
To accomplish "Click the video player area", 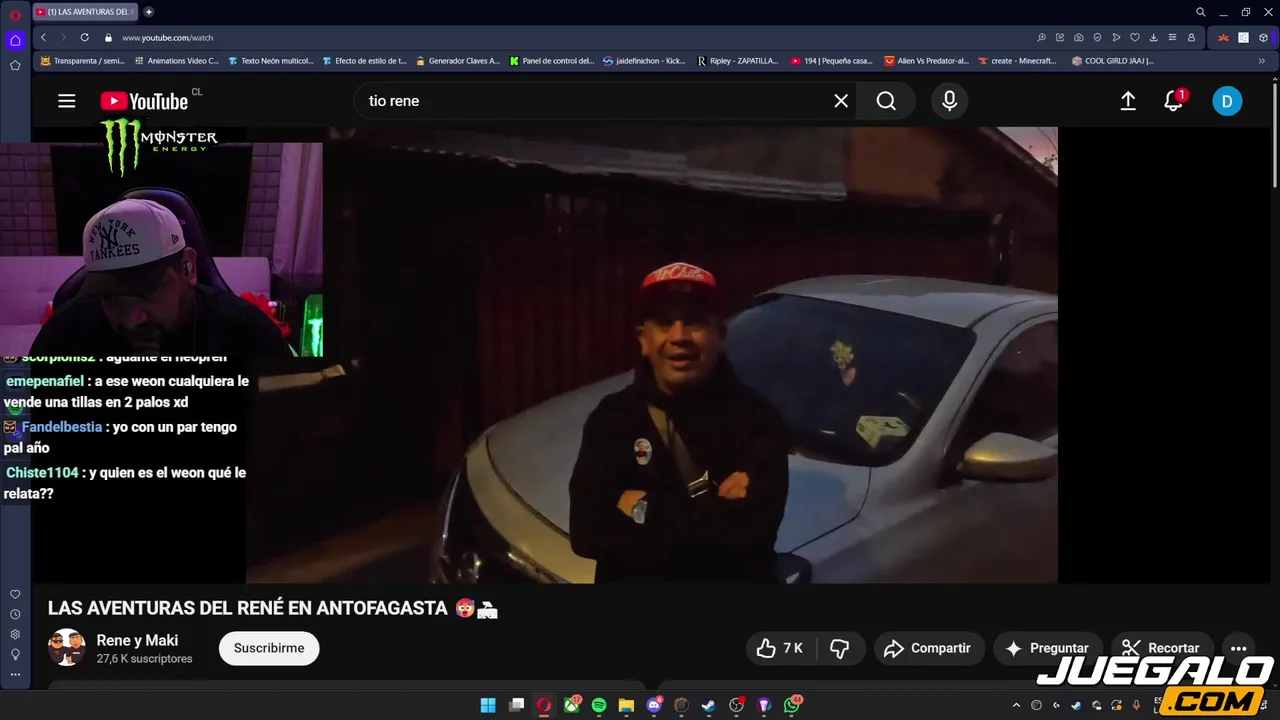I will tap(651, 355).
